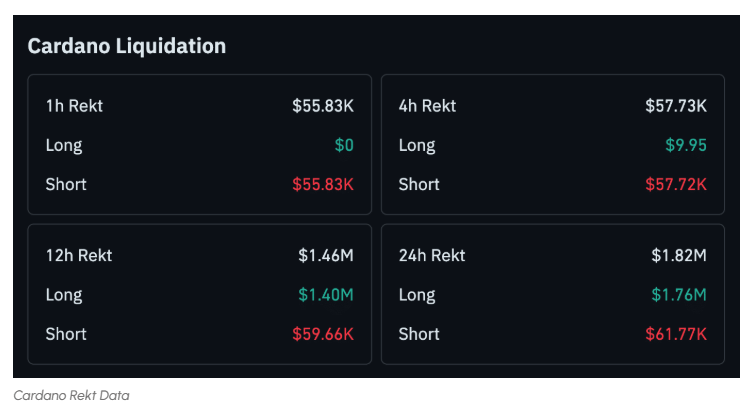Click the 4h Long value $9.95
The height and width of the screenshot is (409, 752).
coord(686,145)
